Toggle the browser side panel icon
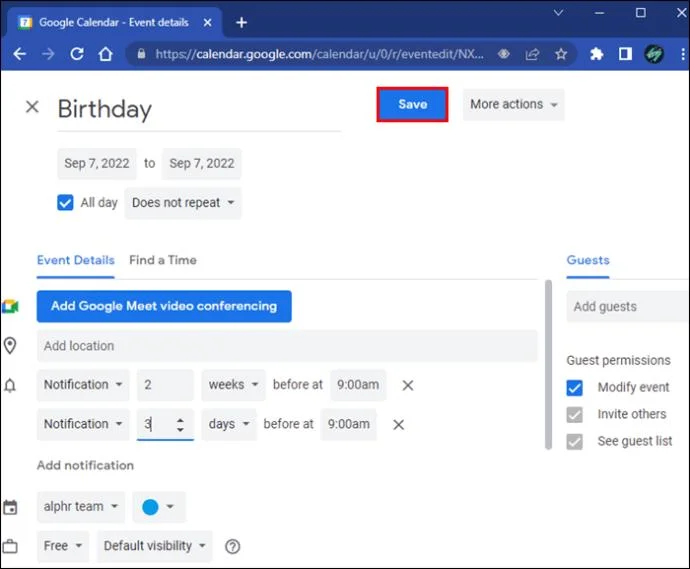690x569 pixels. [625, 54]
